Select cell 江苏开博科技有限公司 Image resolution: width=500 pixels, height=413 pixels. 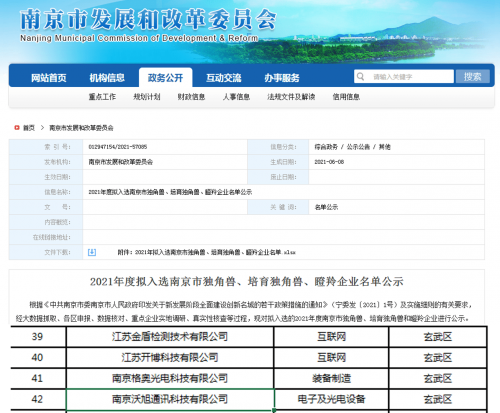tap(170, 358)
